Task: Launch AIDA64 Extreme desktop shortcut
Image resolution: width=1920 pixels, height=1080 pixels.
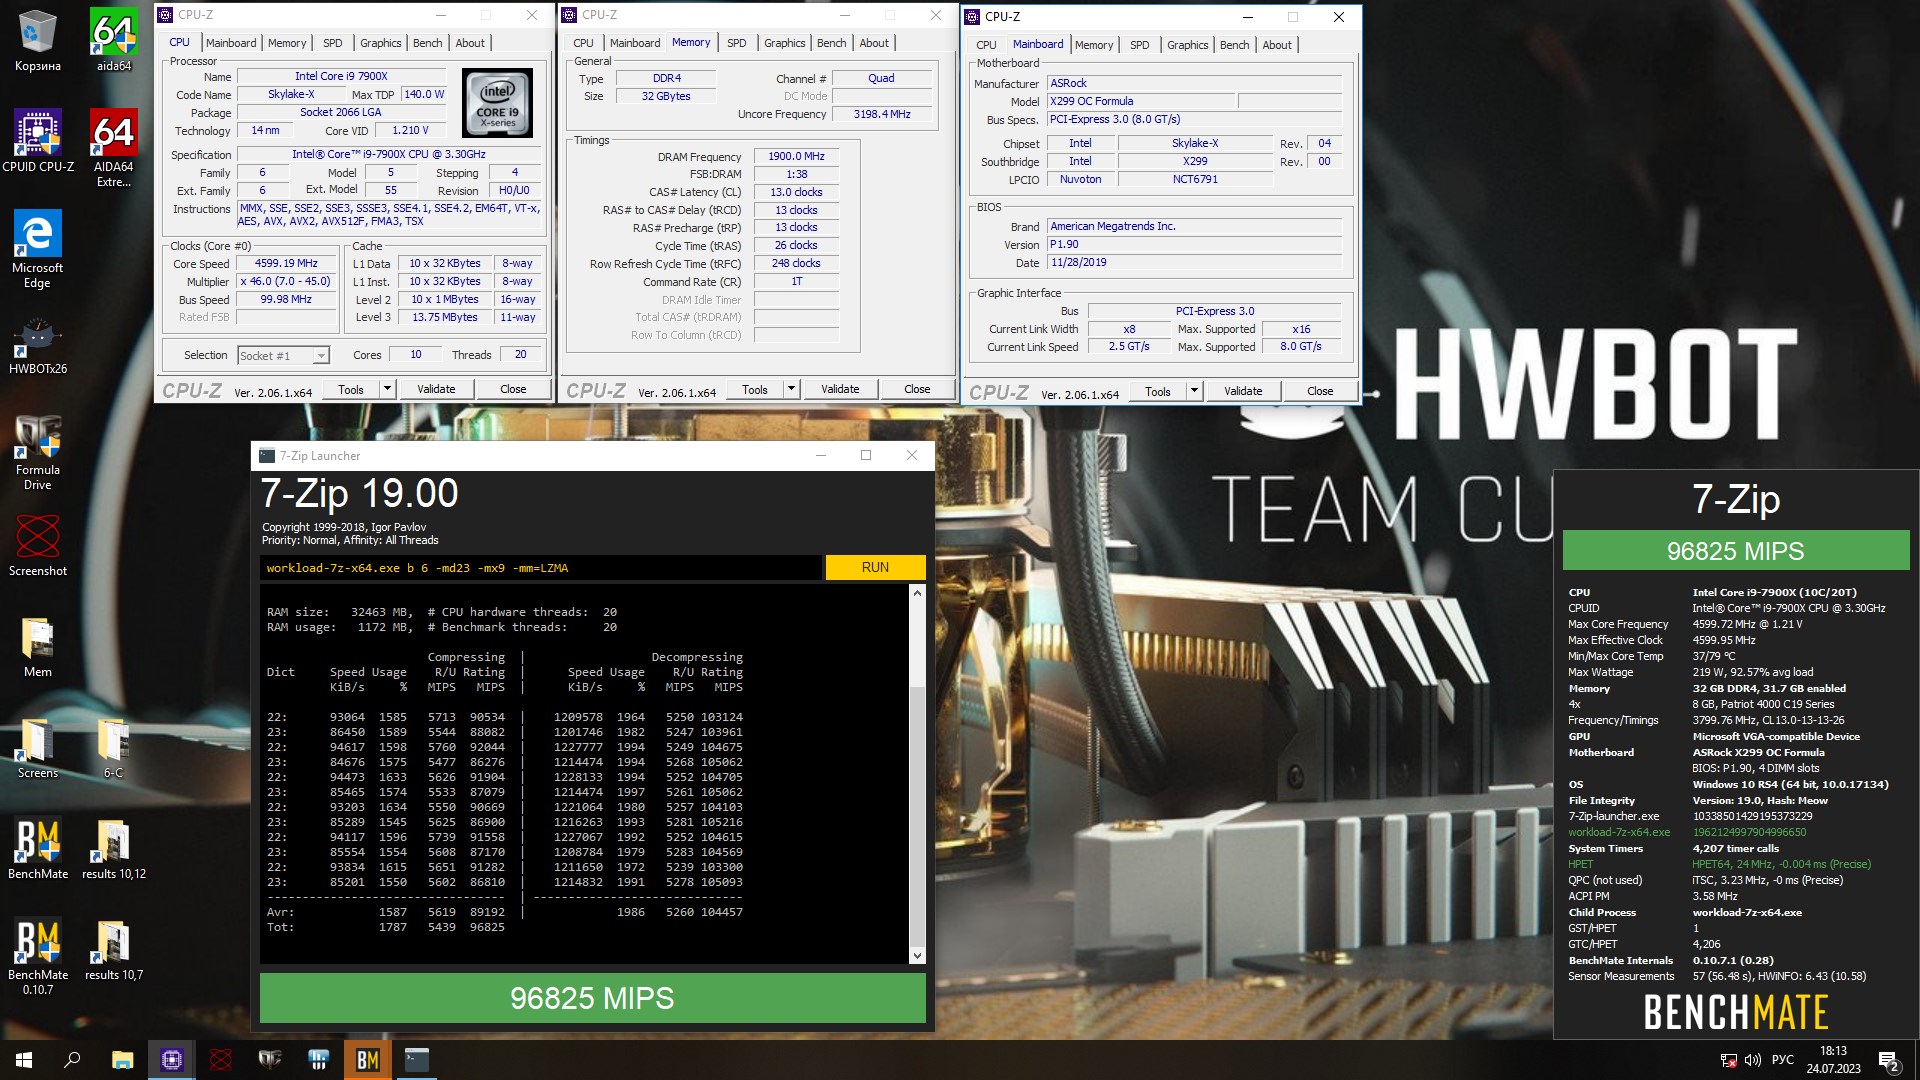Action: tap(114, 149)
